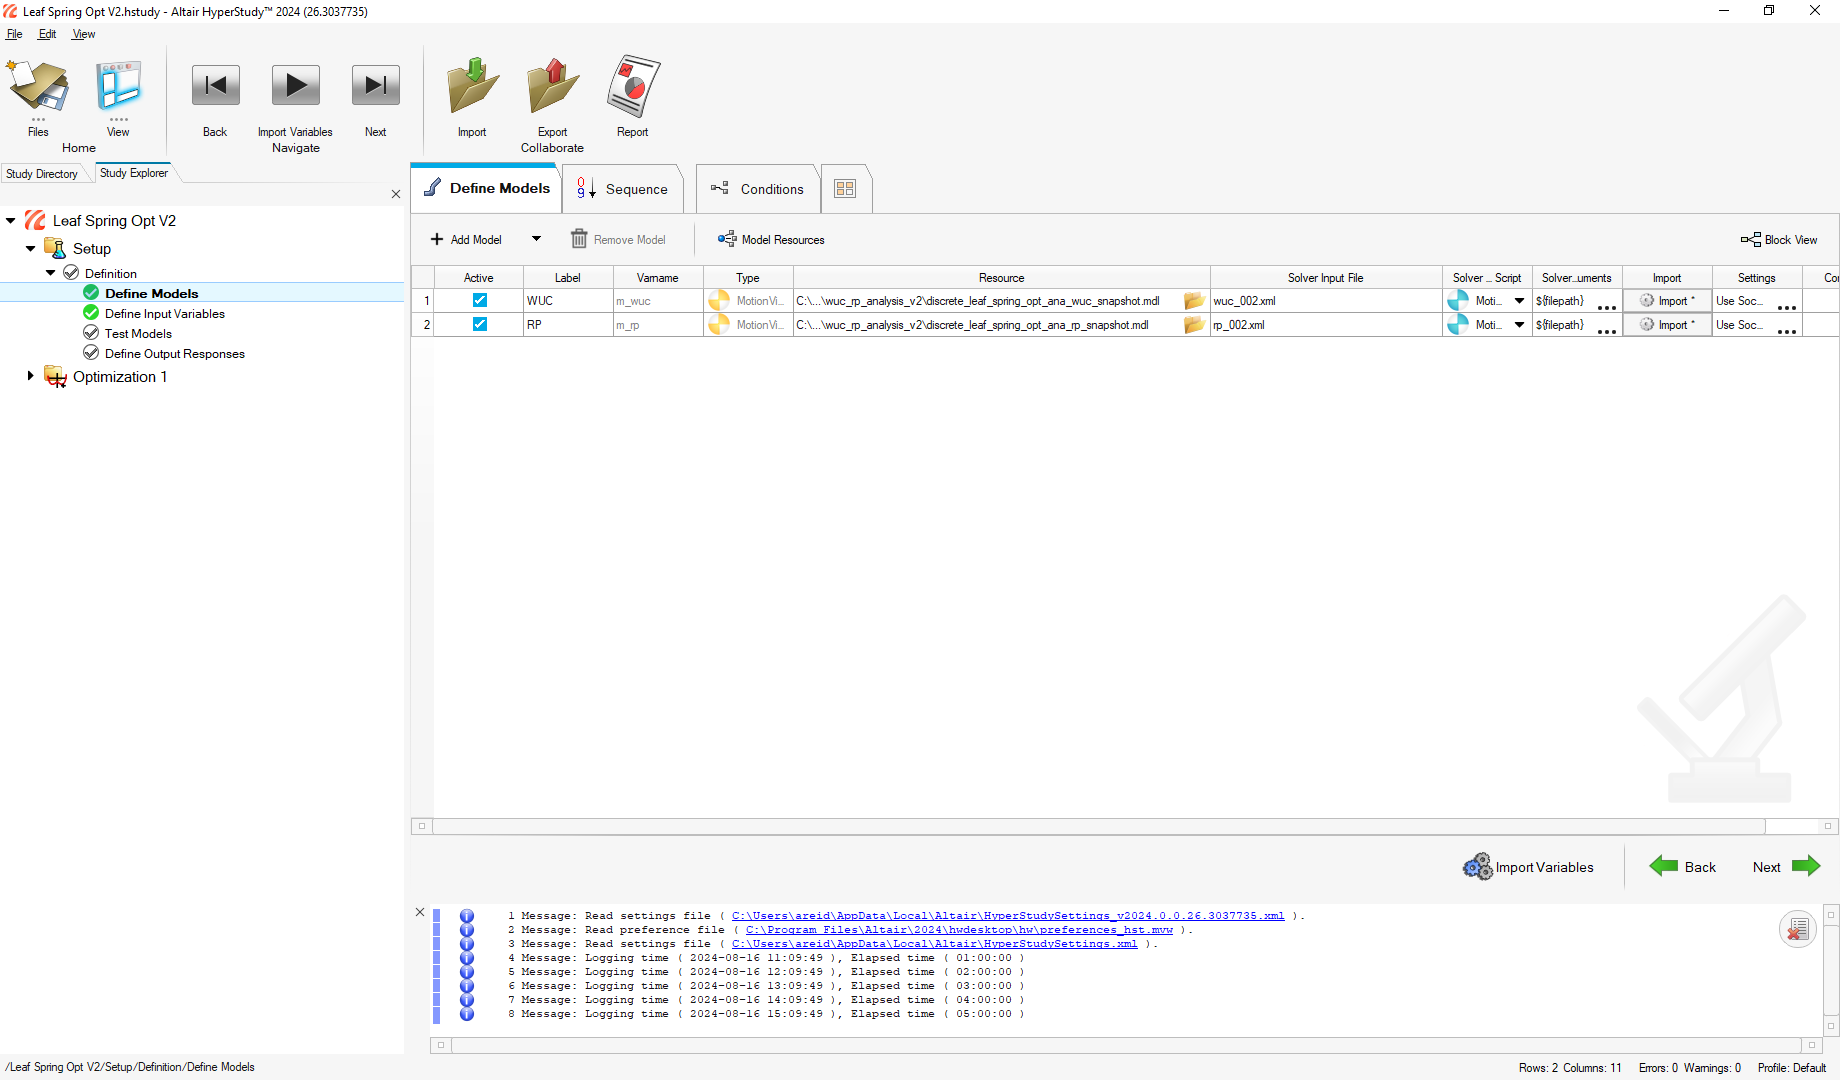Open solver script dropdown for WUC row

[1519, 301]
